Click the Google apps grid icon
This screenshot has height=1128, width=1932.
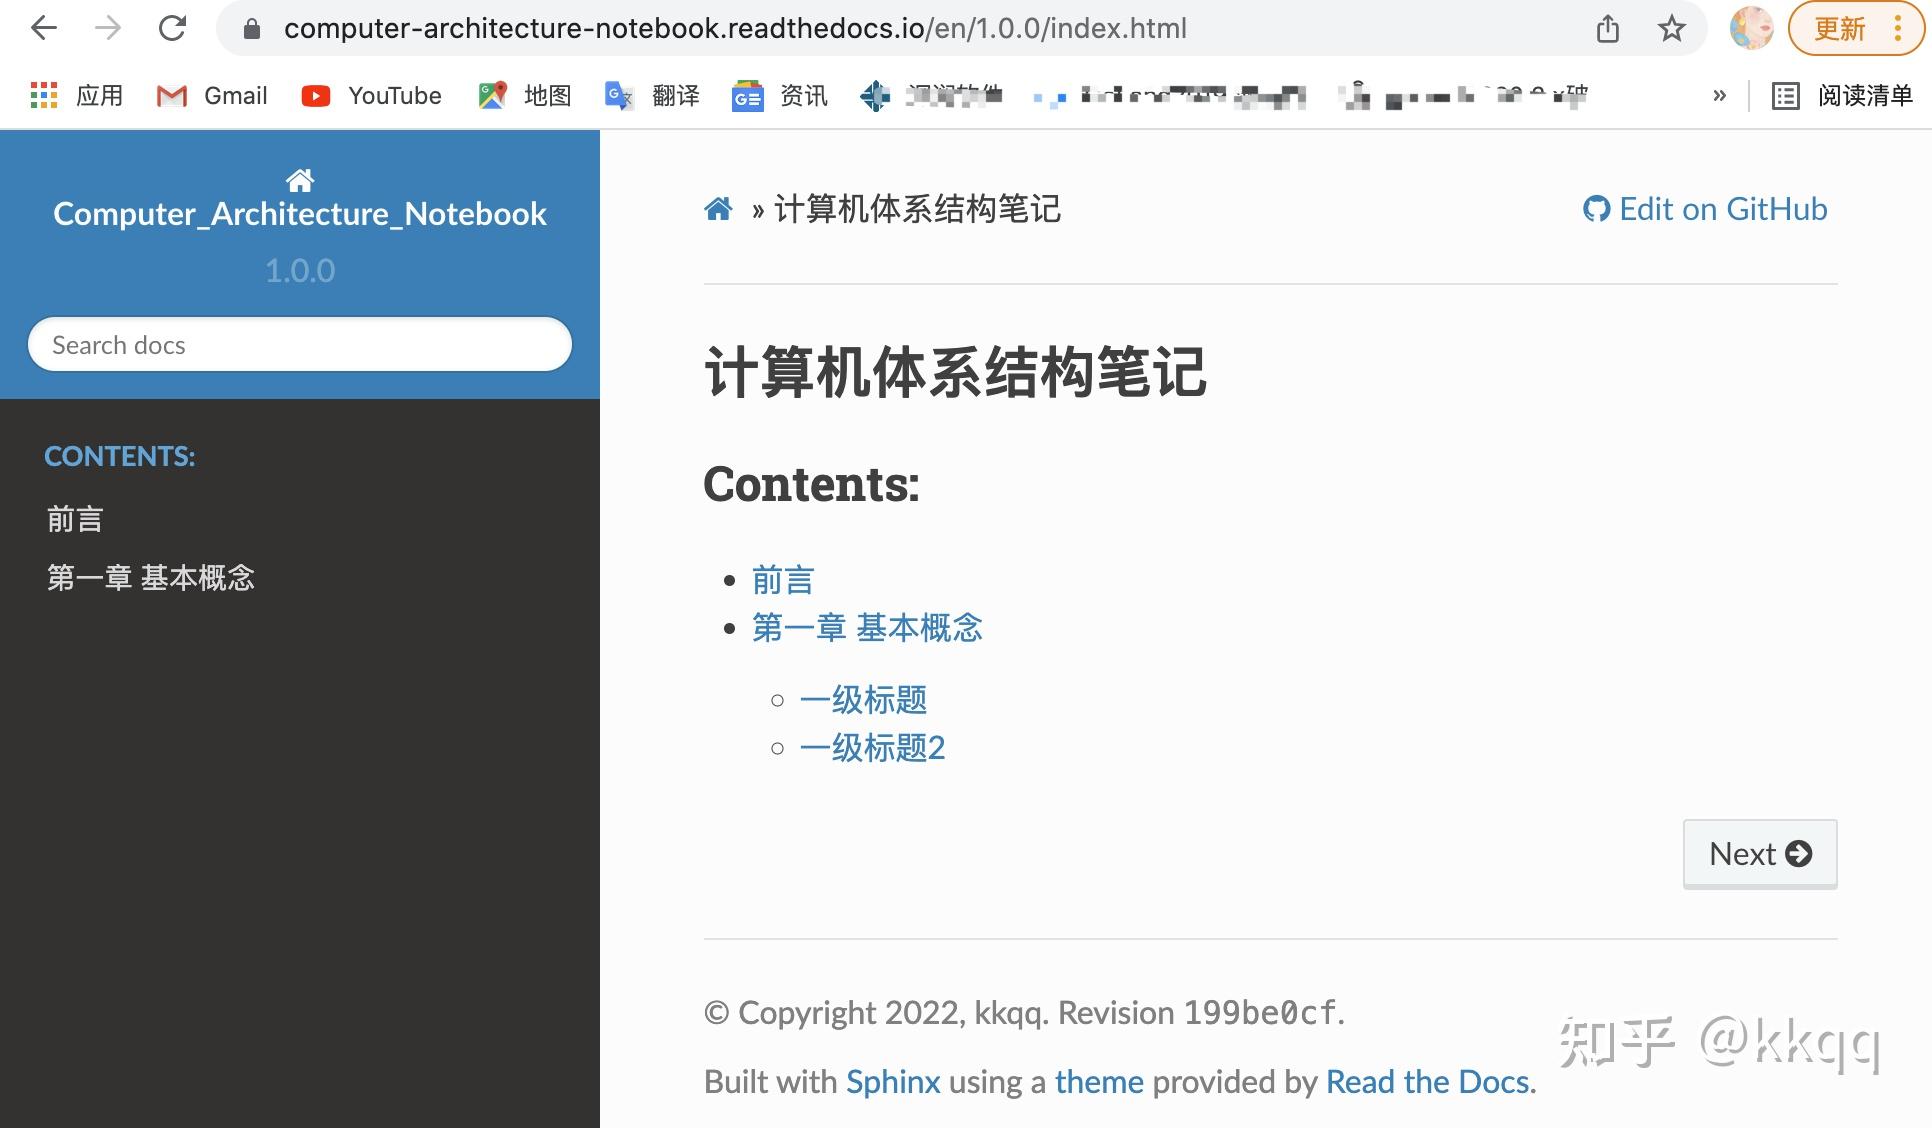click(43, 95)
